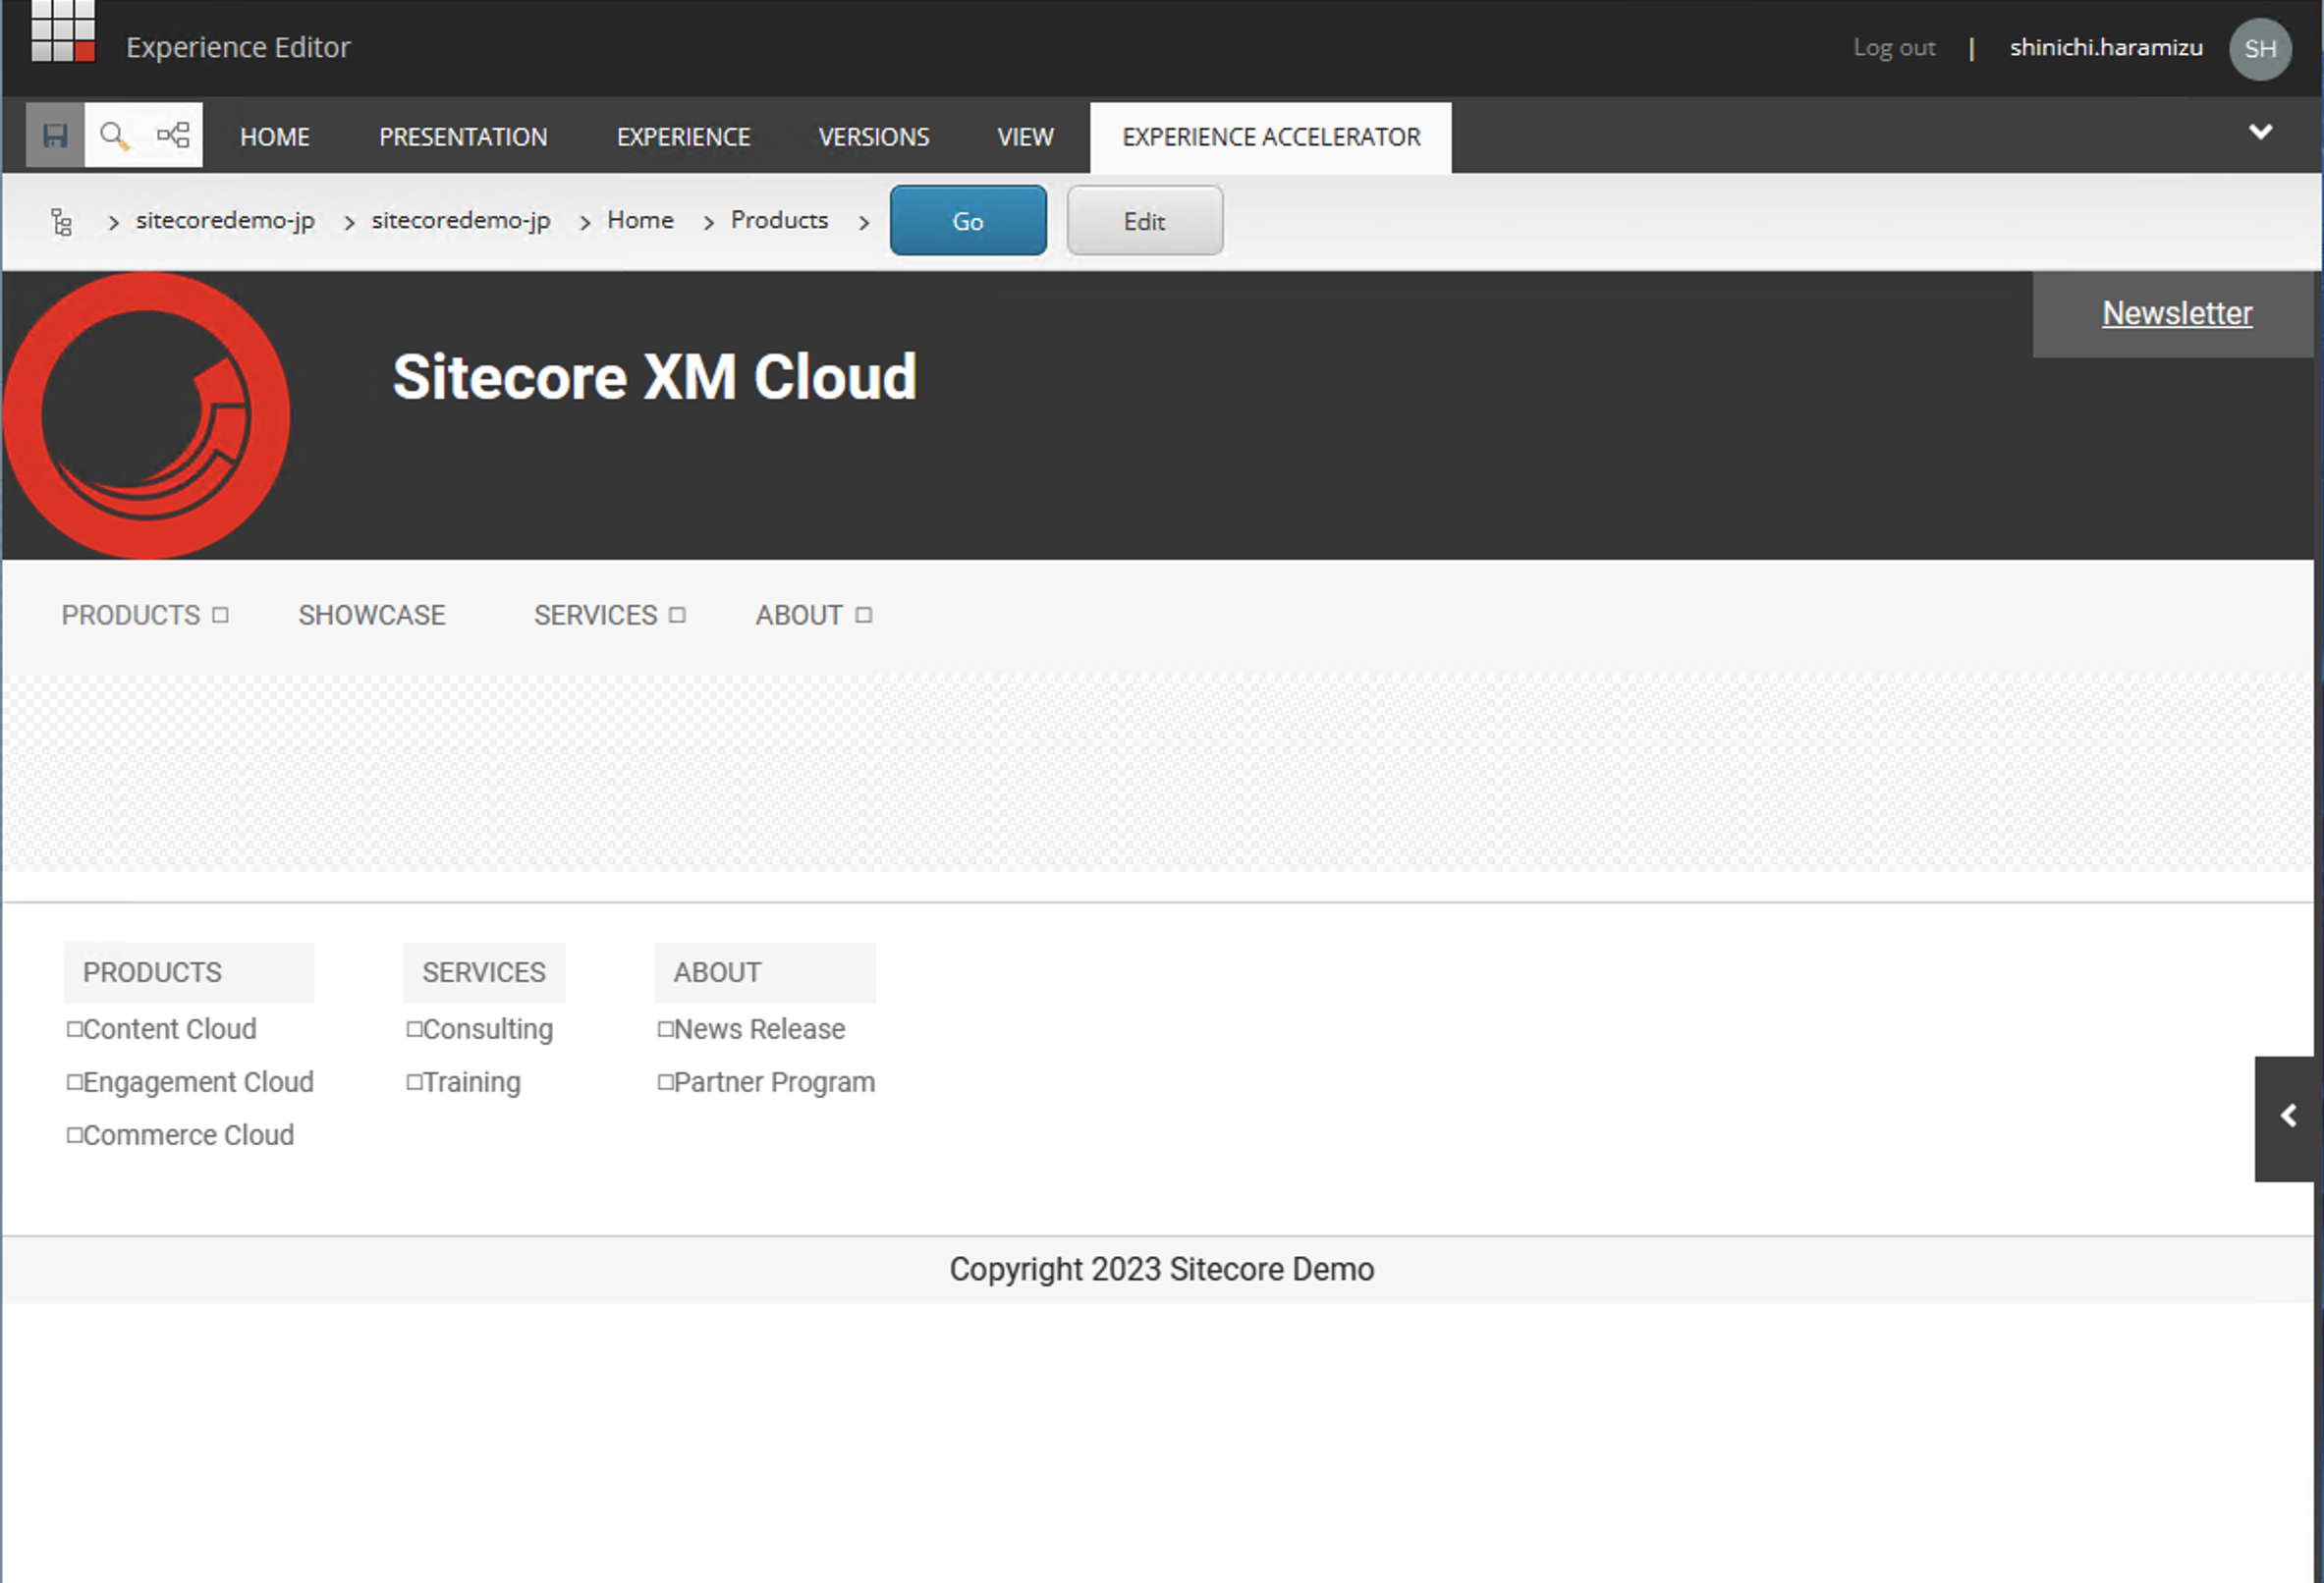The image size is (2324, 1583).
Task: Click the Save disk icon
Action: [x=55, y=135]
